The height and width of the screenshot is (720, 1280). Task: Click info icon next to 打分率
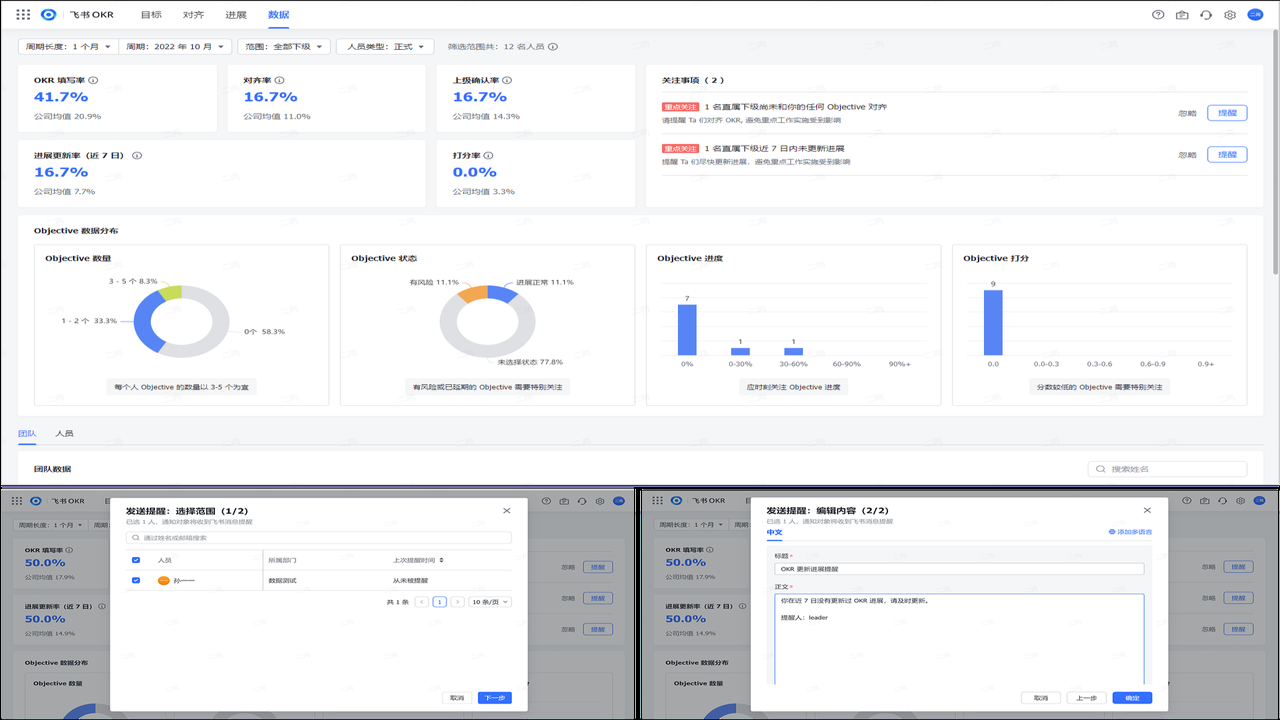489,155
